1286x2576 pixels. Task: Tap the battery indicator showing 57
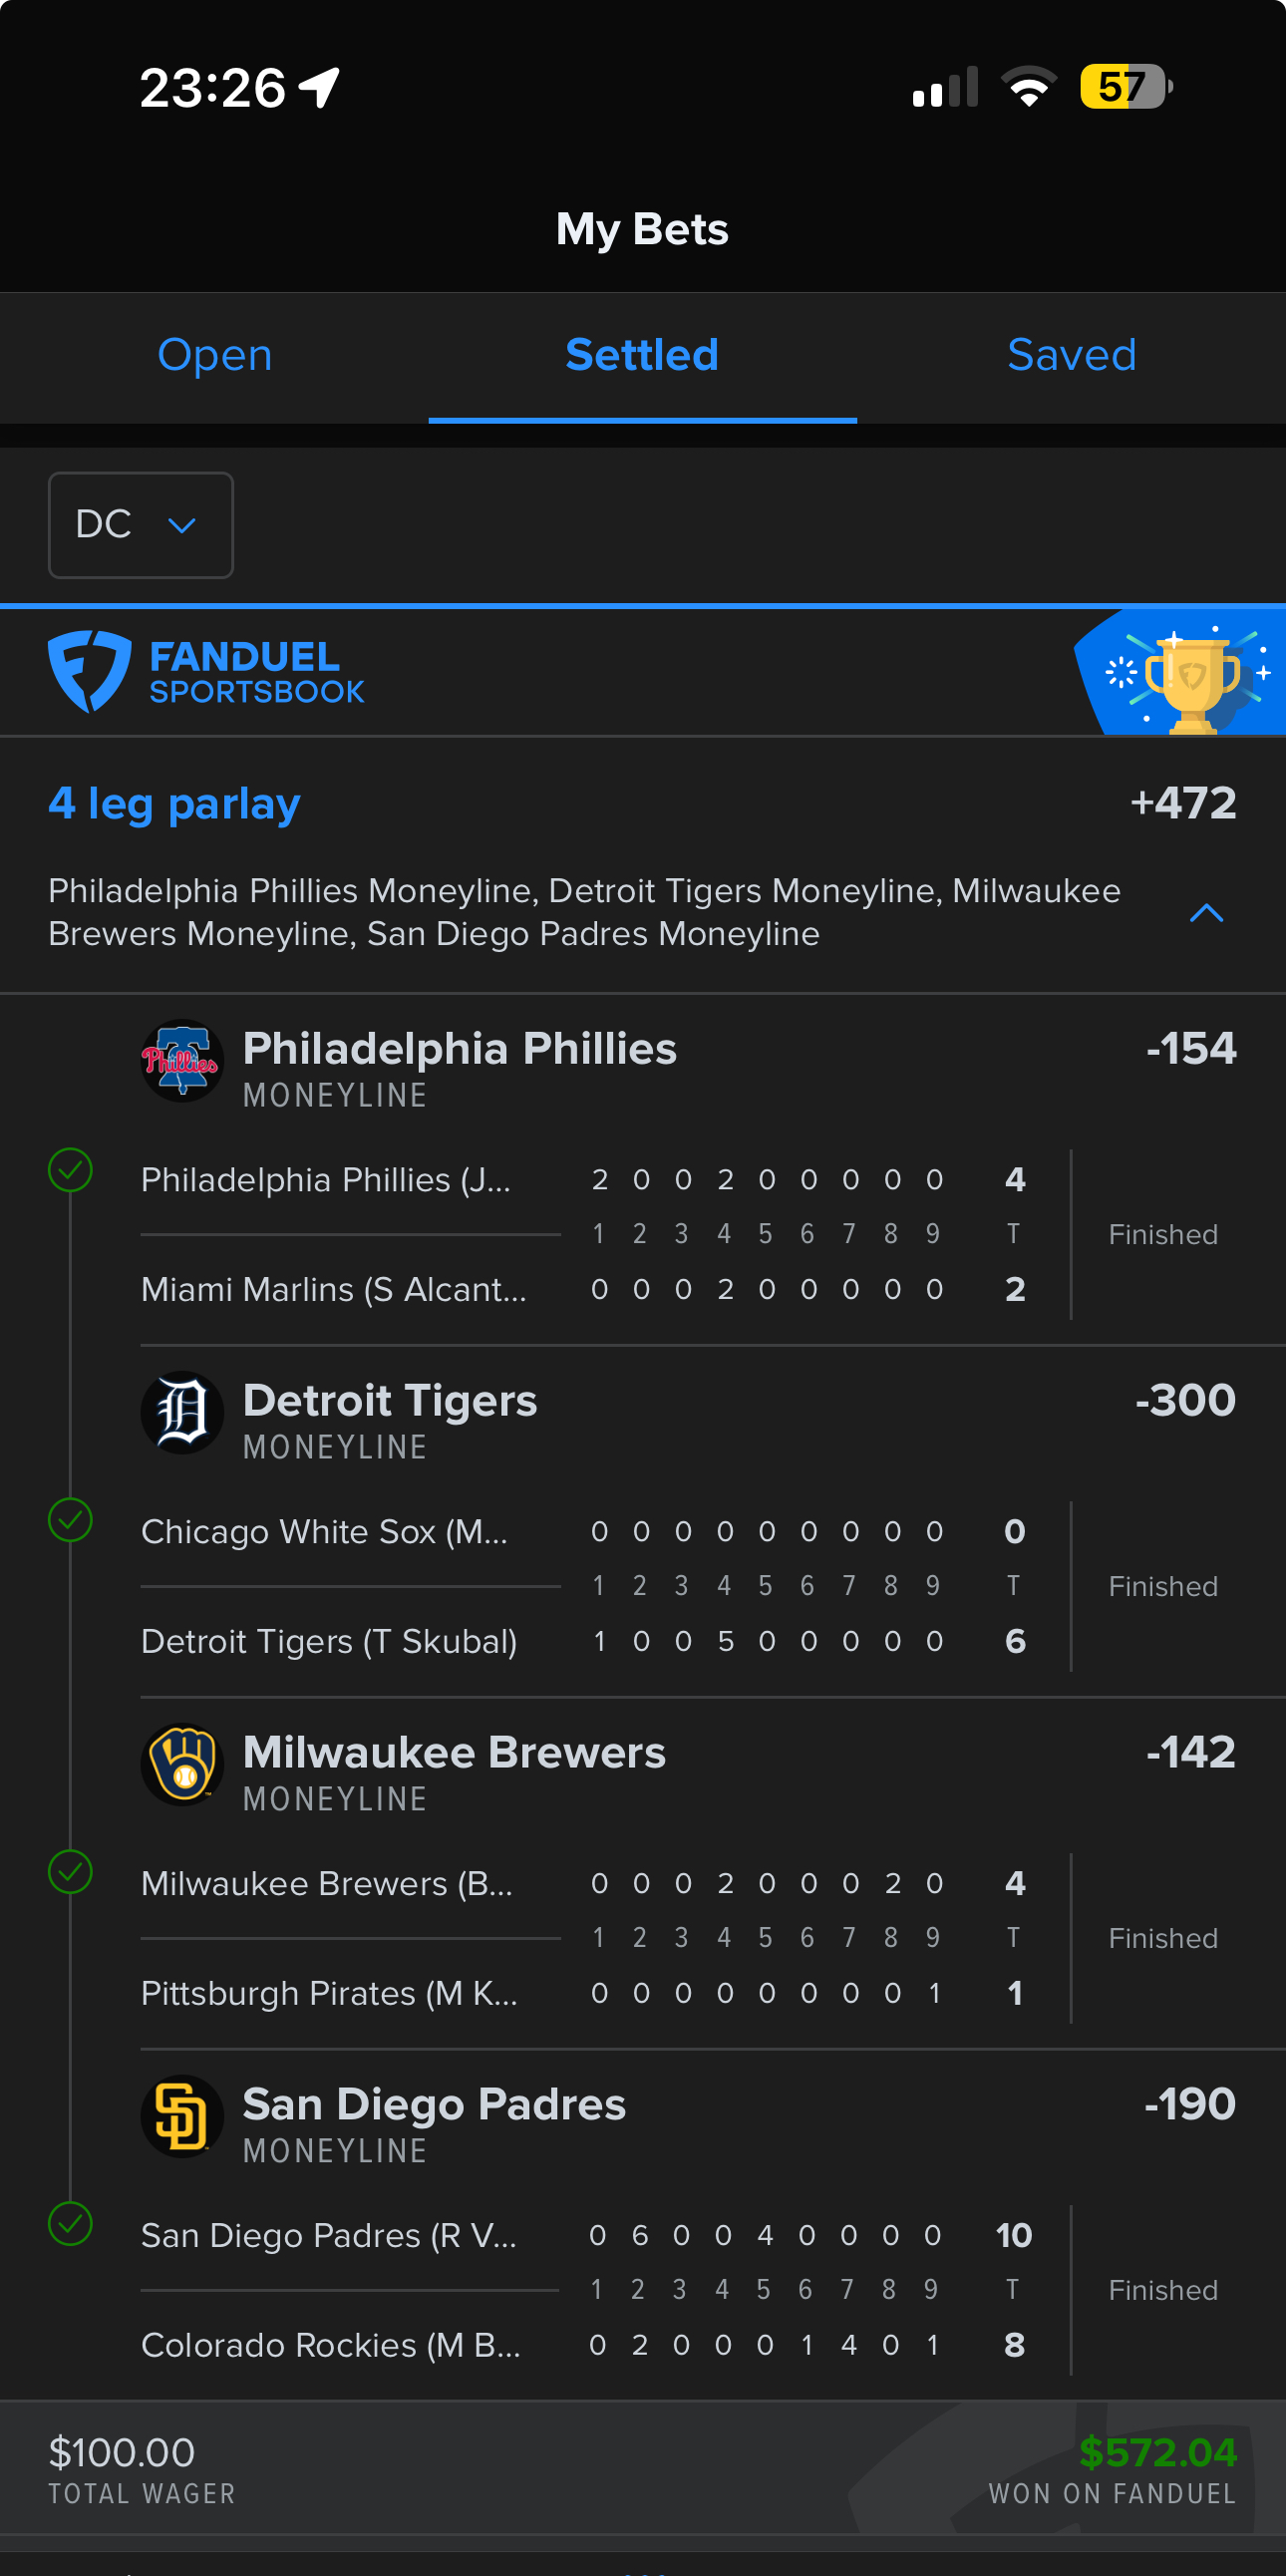click(x=1124, y=87)
